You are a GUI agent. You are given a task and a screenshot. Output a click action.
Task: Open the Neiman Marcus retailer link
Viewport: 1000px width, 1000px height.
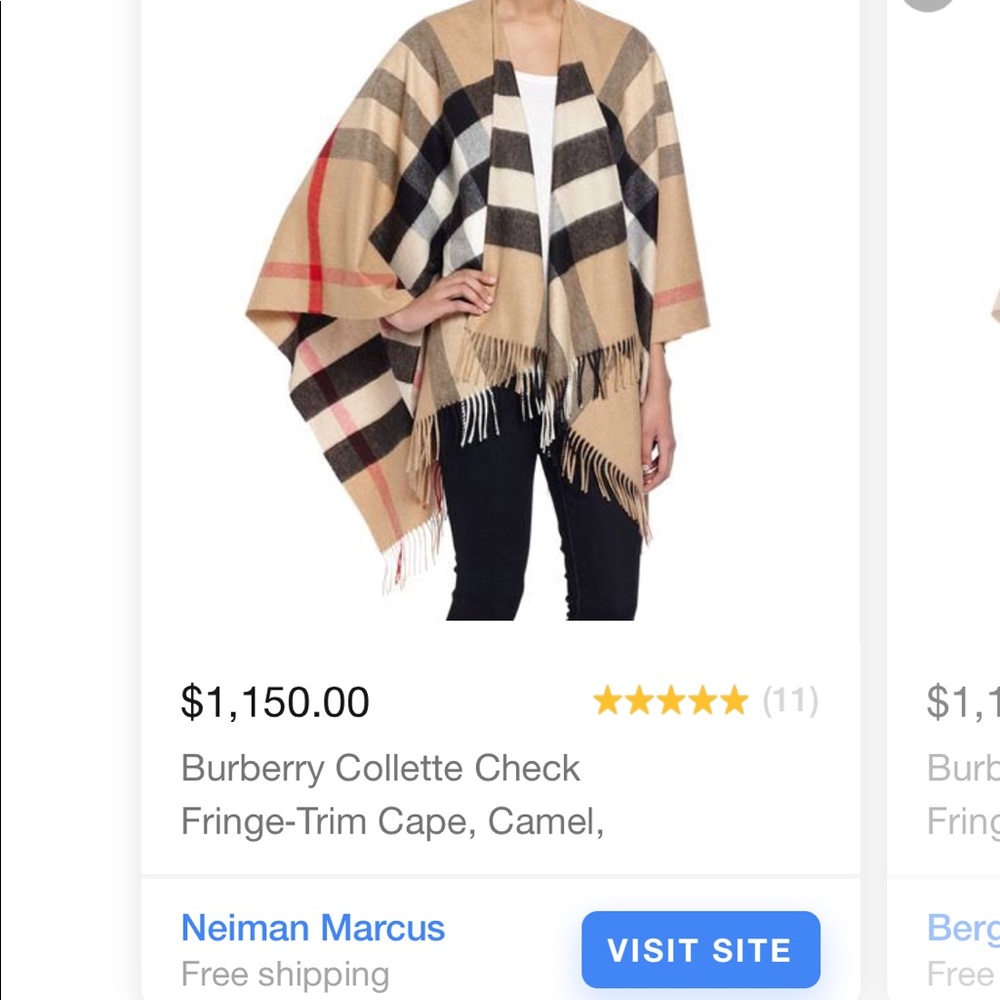point(313,929)
